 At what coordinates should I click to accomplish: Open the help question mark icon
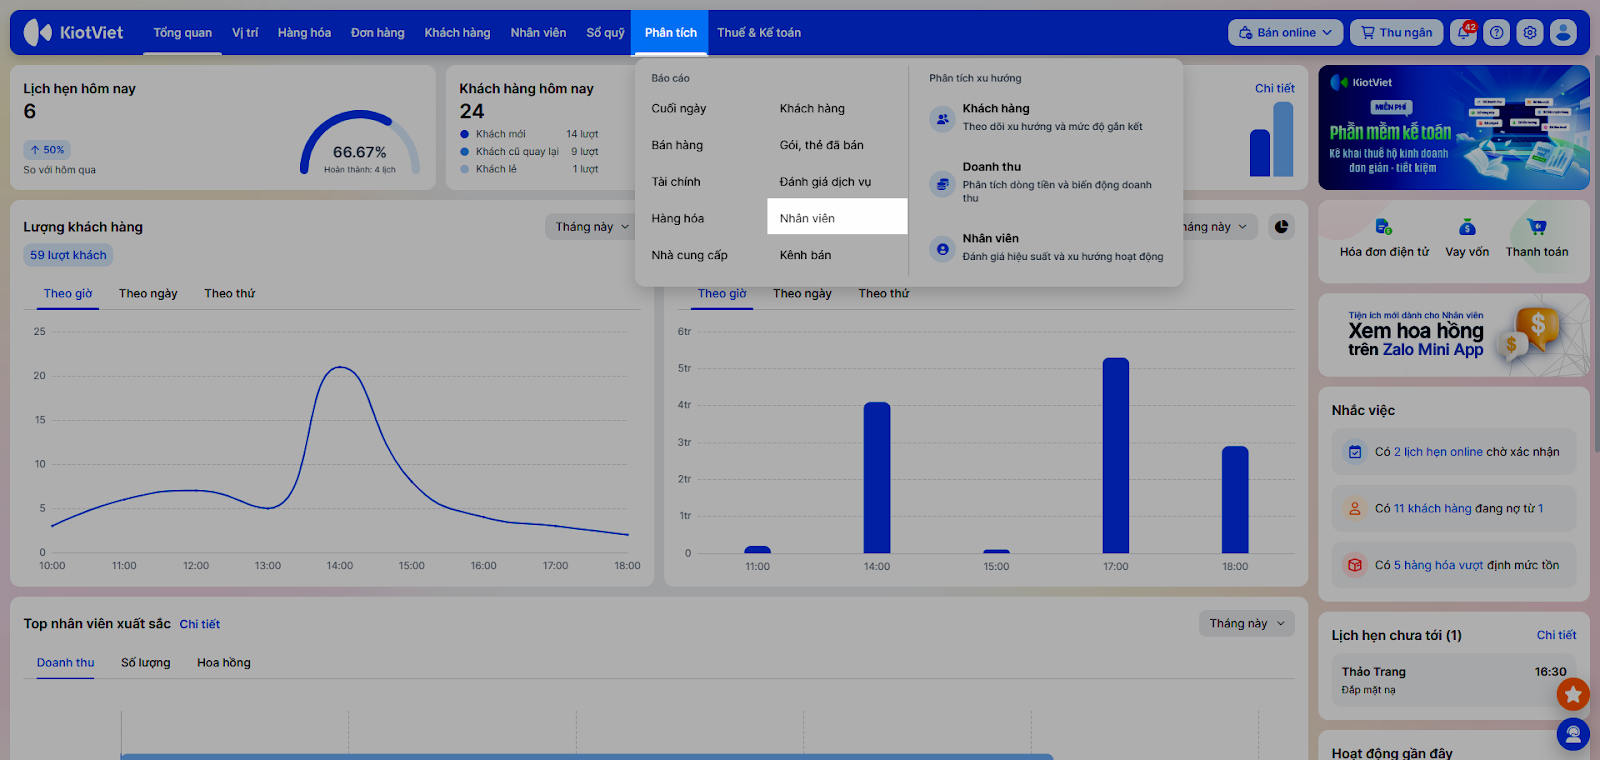pyautogui.click(x=1497, y=33)
